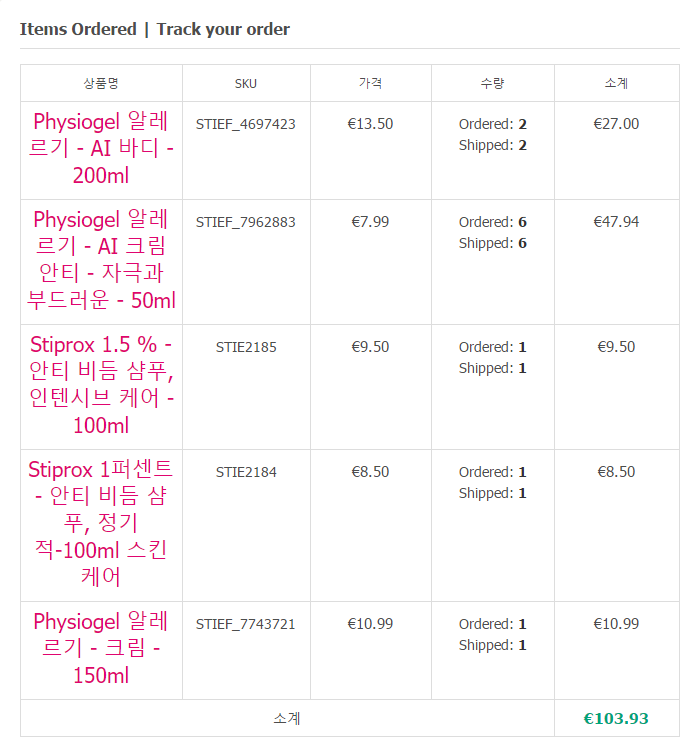The height and width of the screenshot is (742, 697).
Task: Click the €47.94 row subtotal
Action: 616,222
